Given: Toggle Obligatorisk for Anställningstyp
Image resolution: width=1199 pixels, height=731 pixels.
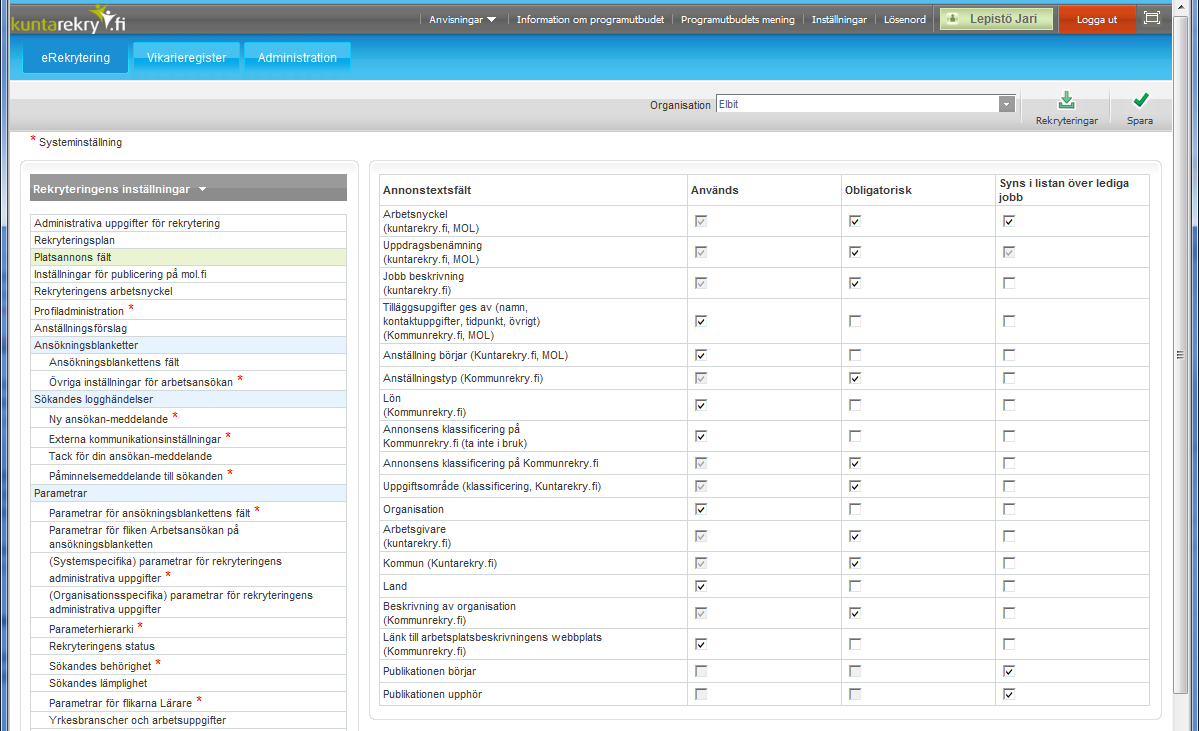Looking at the screenshot, I should click(855, 378).
